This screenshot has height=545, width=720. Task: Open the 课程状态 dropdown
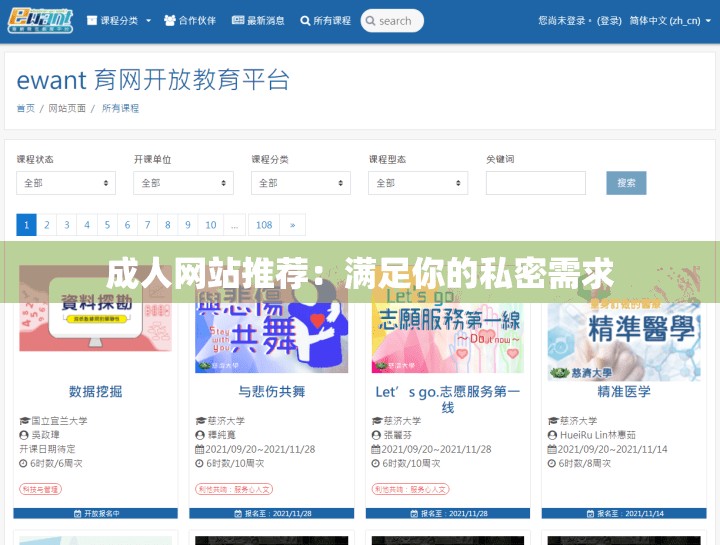click(66, 183)
